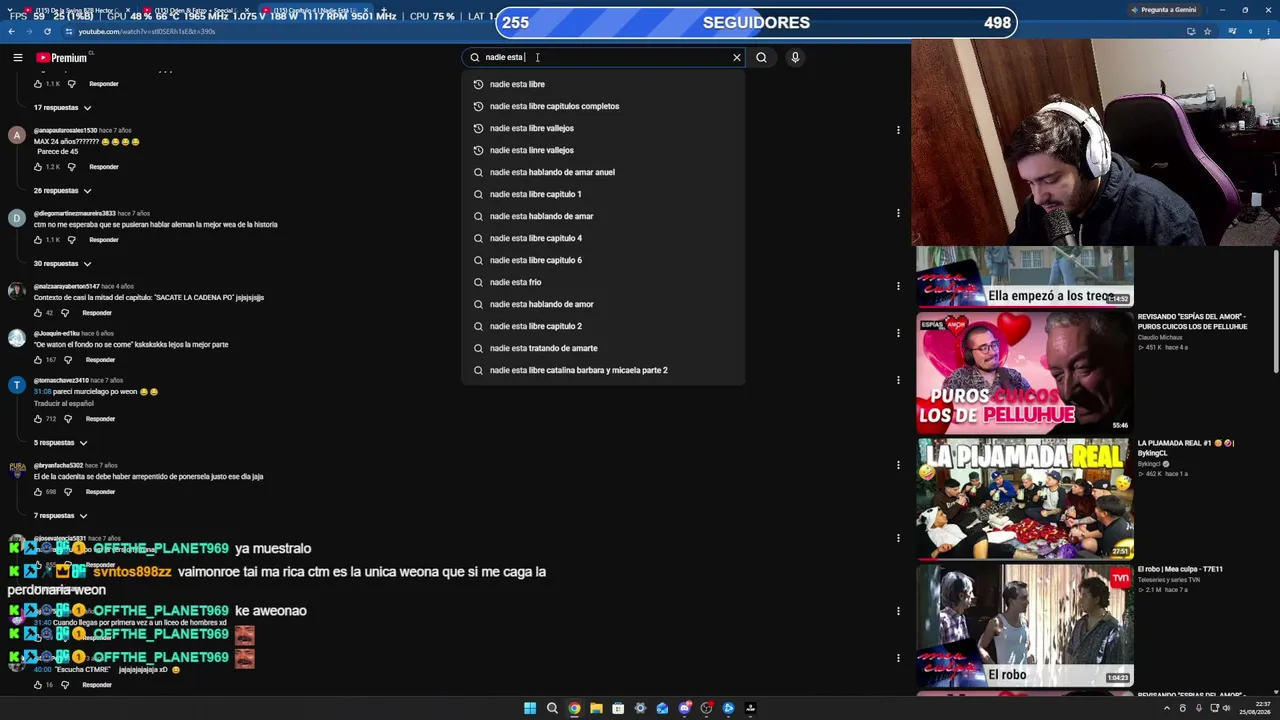
Task: Choose suggestion 'nadie esta libre capitulo 1'
Action: pos(603,194)
